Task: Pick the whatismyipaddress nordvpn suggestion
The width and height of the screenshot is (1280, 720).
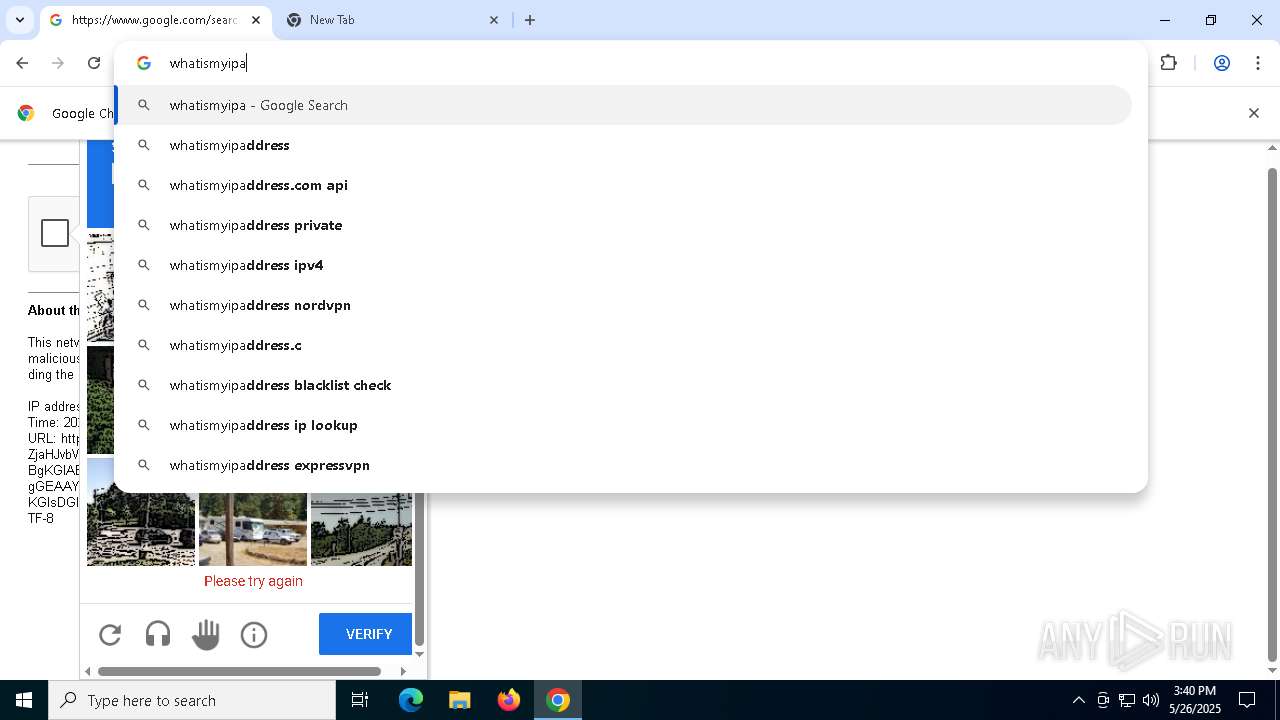Action: click(623, 305)
